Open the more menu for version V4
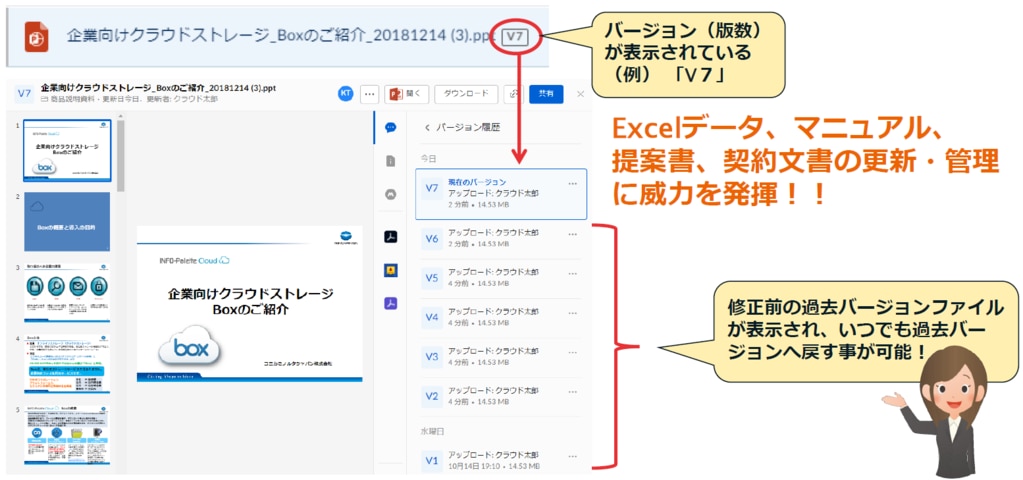 click(x=572, y=312)
